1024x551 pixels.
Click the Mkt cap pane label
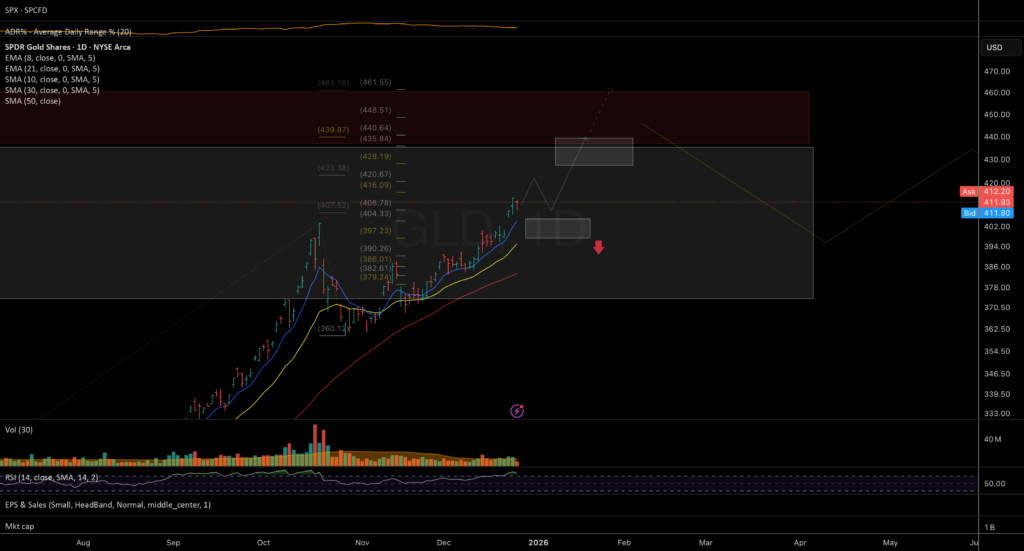(x=20, y=526)
